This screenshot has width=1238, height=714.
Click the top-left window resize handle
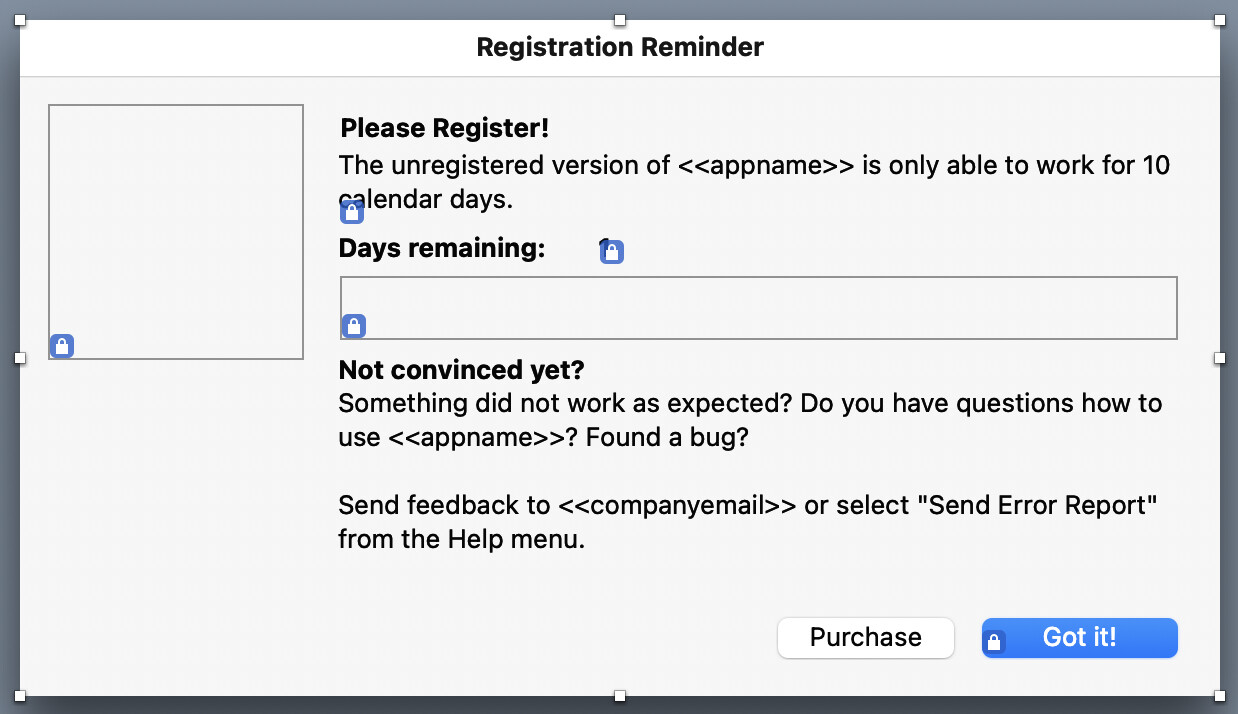coord(20,20)
